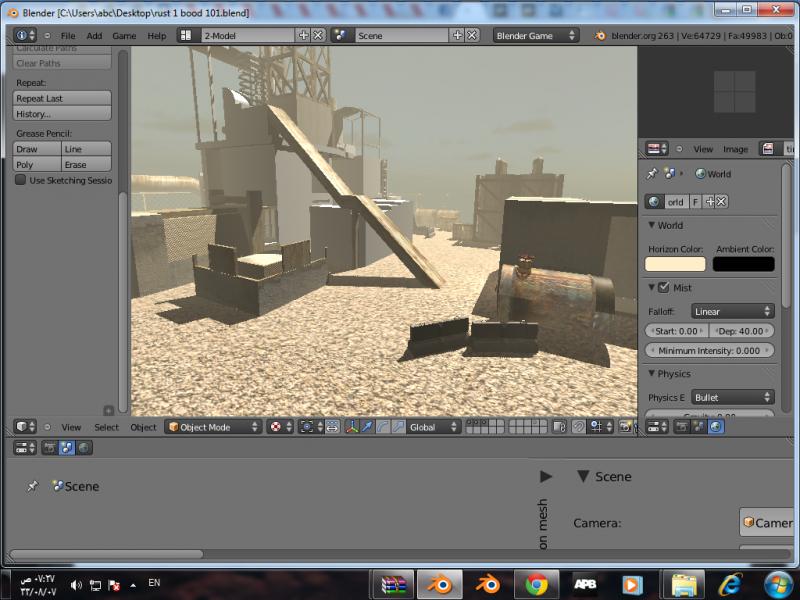Screen dimensions: 800x600
Task: Add a new scene with plus icon
Action: click(458, 35)
